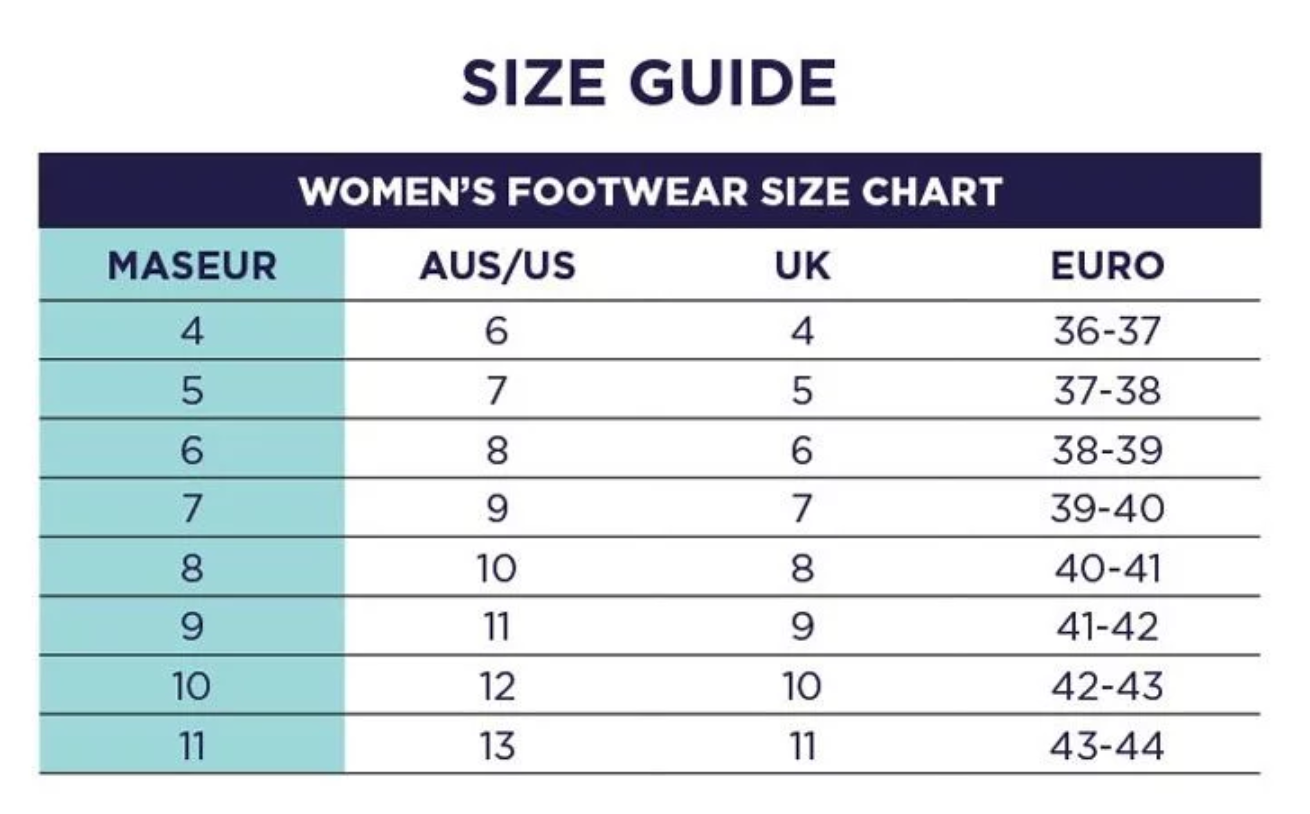
Task: Click the Euro 36-37 cell
Action: coord(1107,331)
